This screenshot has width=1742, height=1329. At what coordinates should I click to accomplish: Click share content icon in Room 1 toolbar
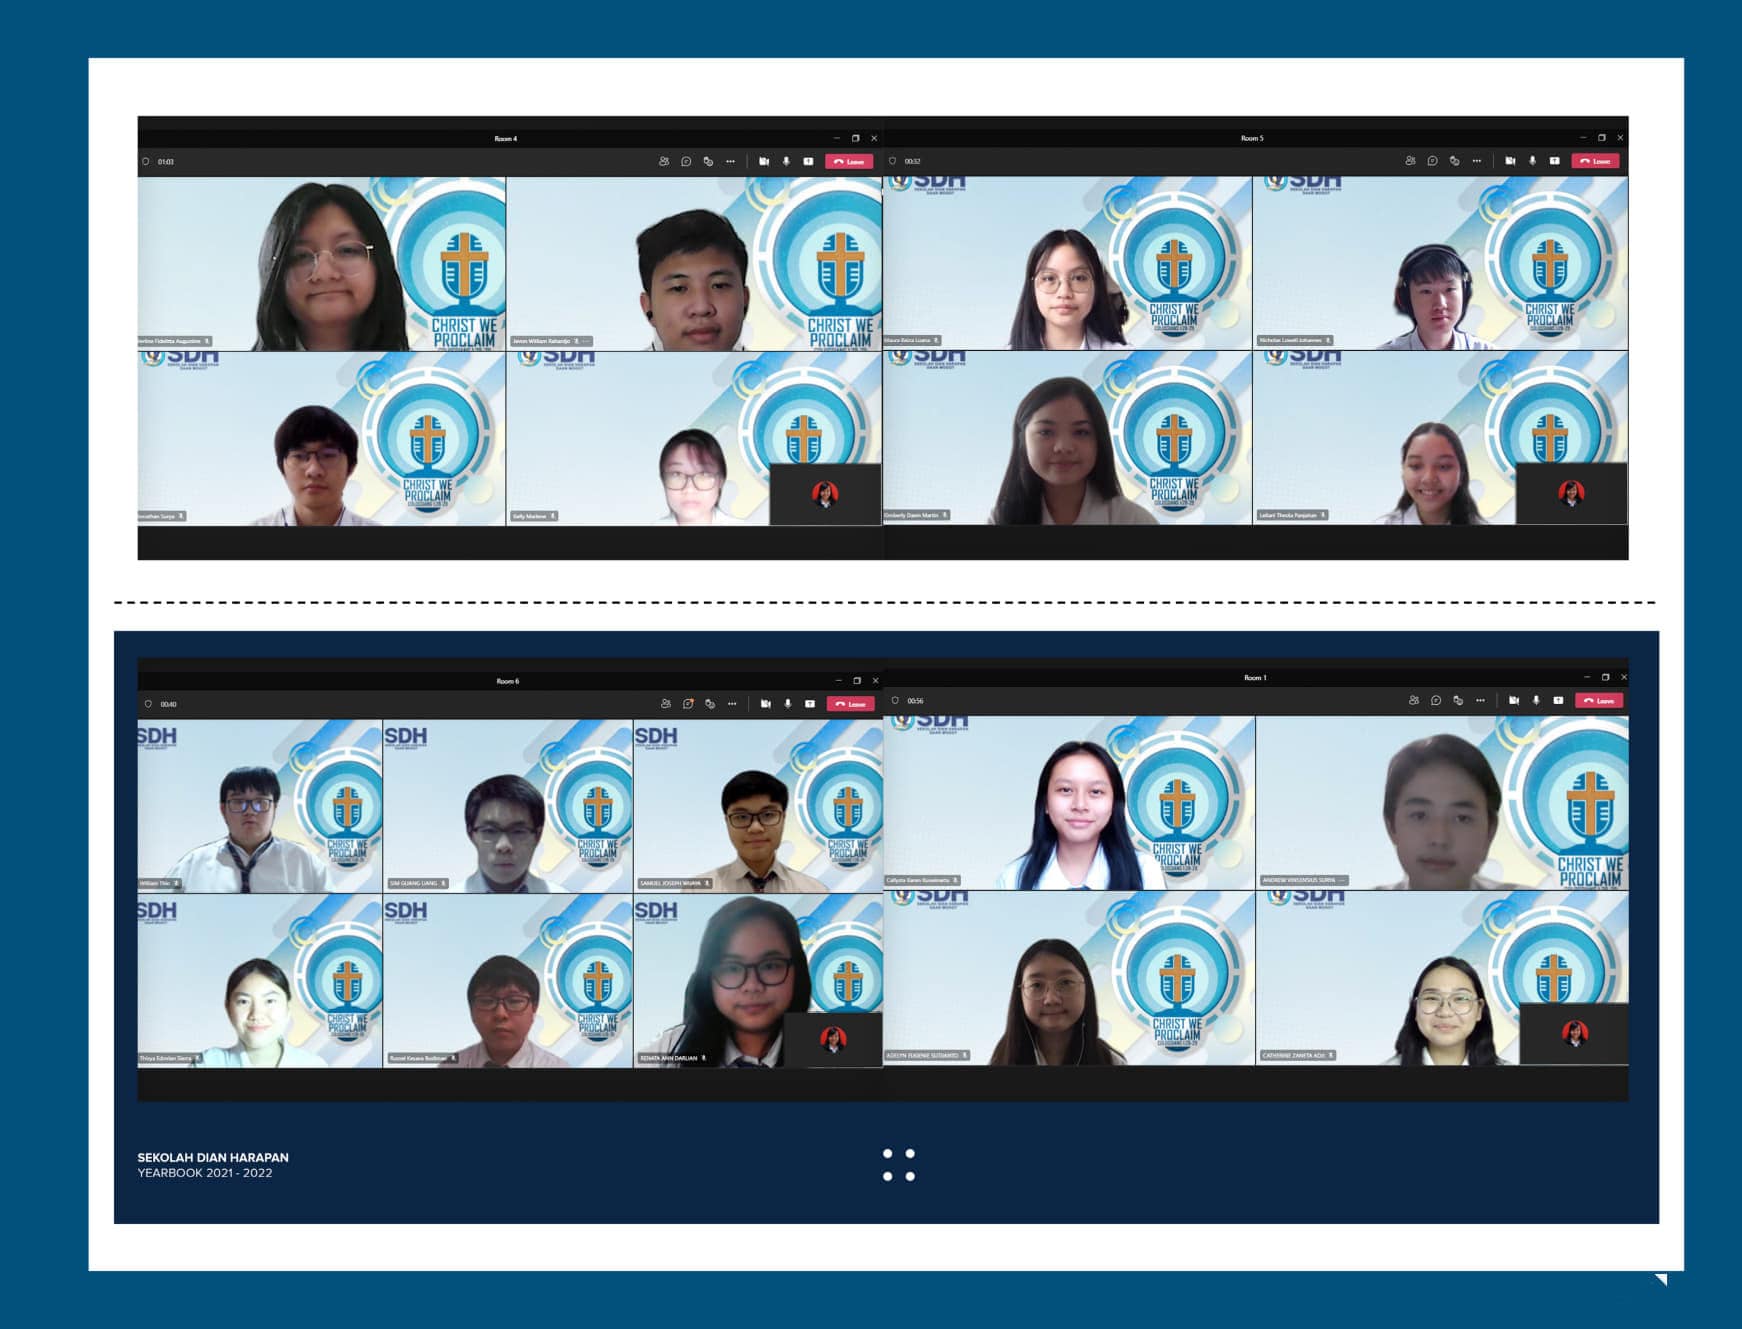coord(1558,700)
